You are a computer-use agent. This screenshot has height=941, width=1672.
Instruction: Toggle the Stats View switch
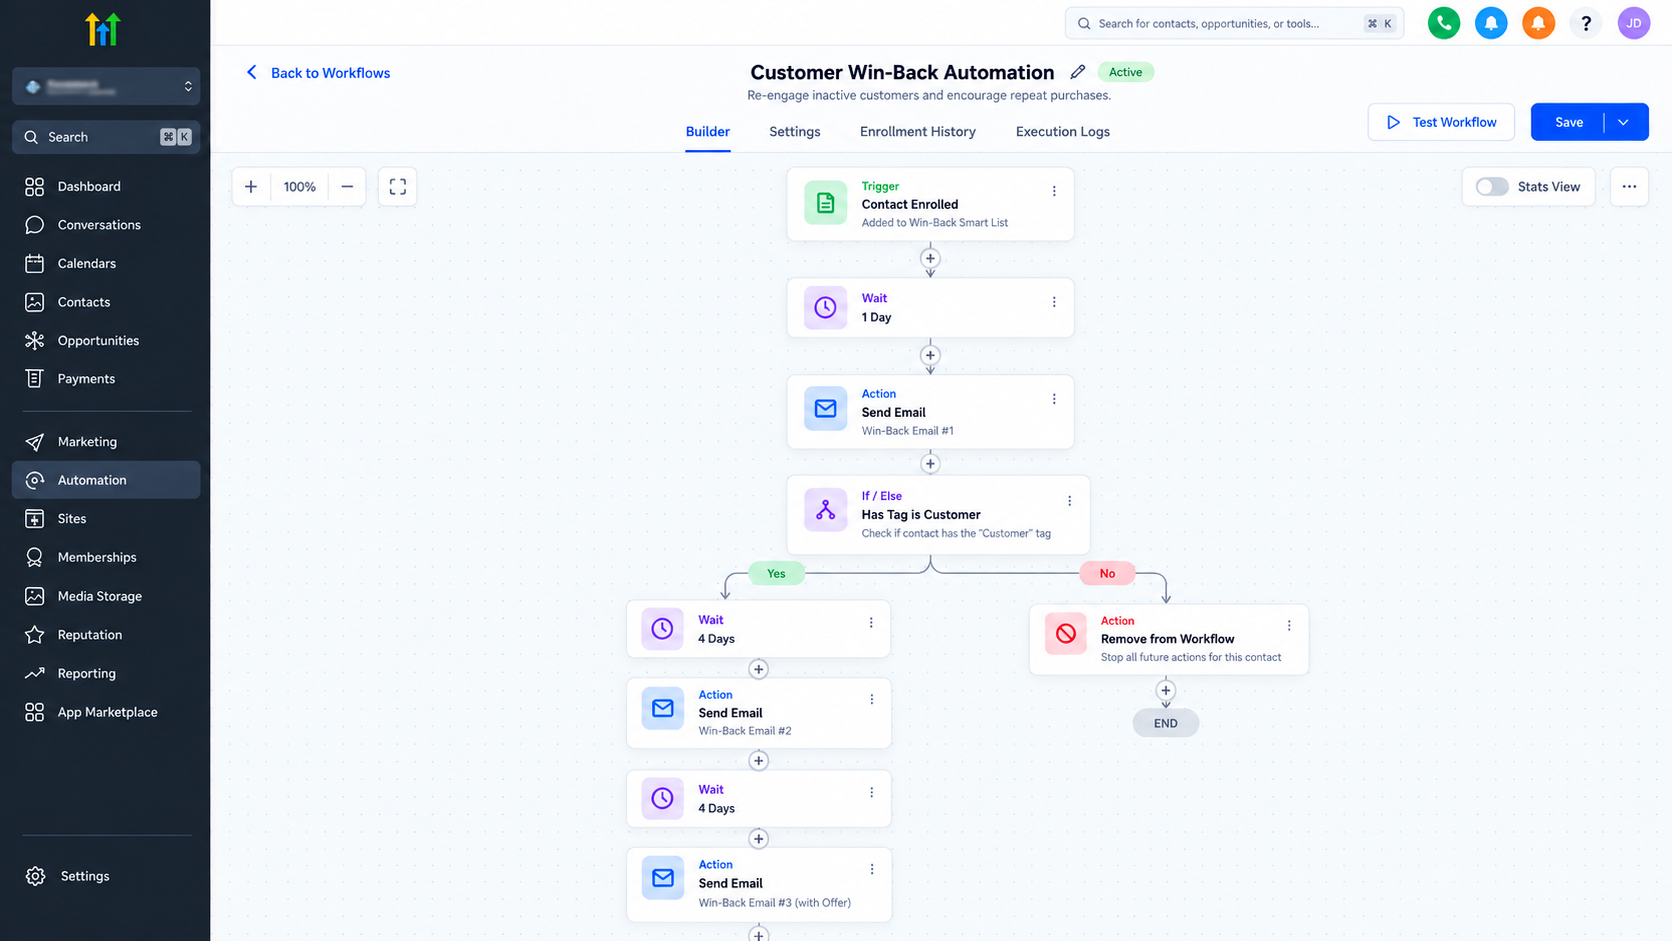1492,187
